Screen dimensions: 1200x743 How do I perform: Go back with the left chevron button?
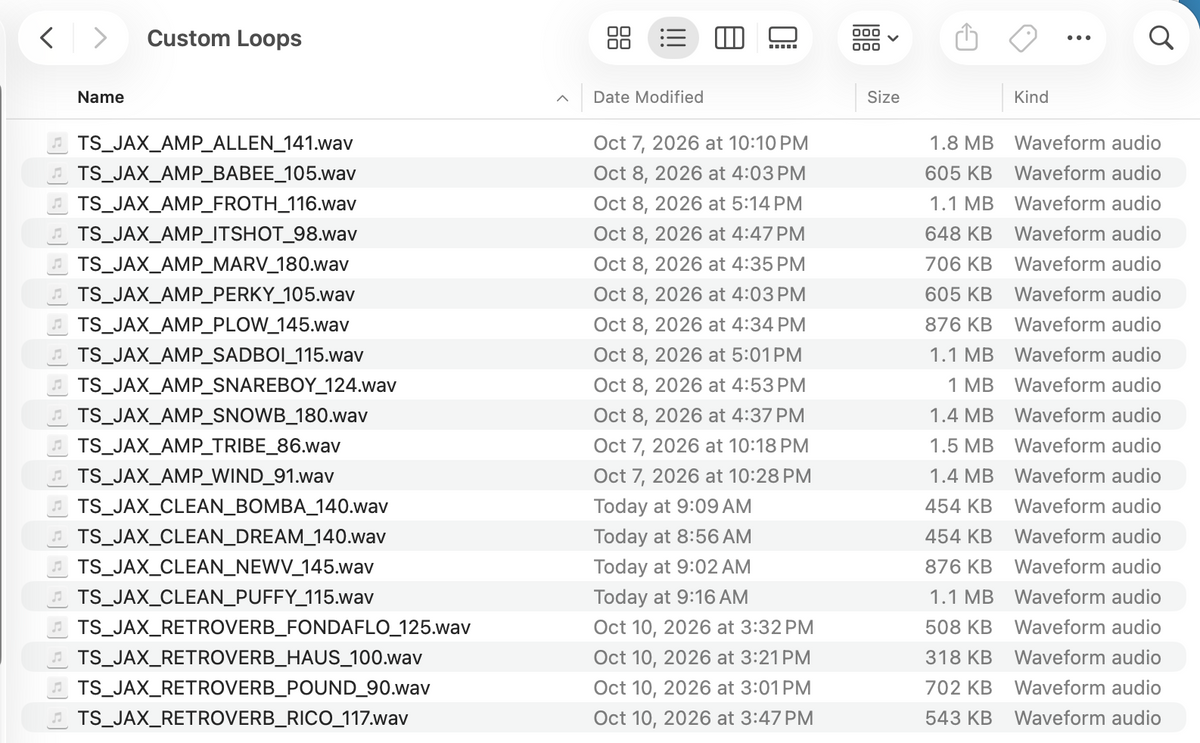[47, 38]
